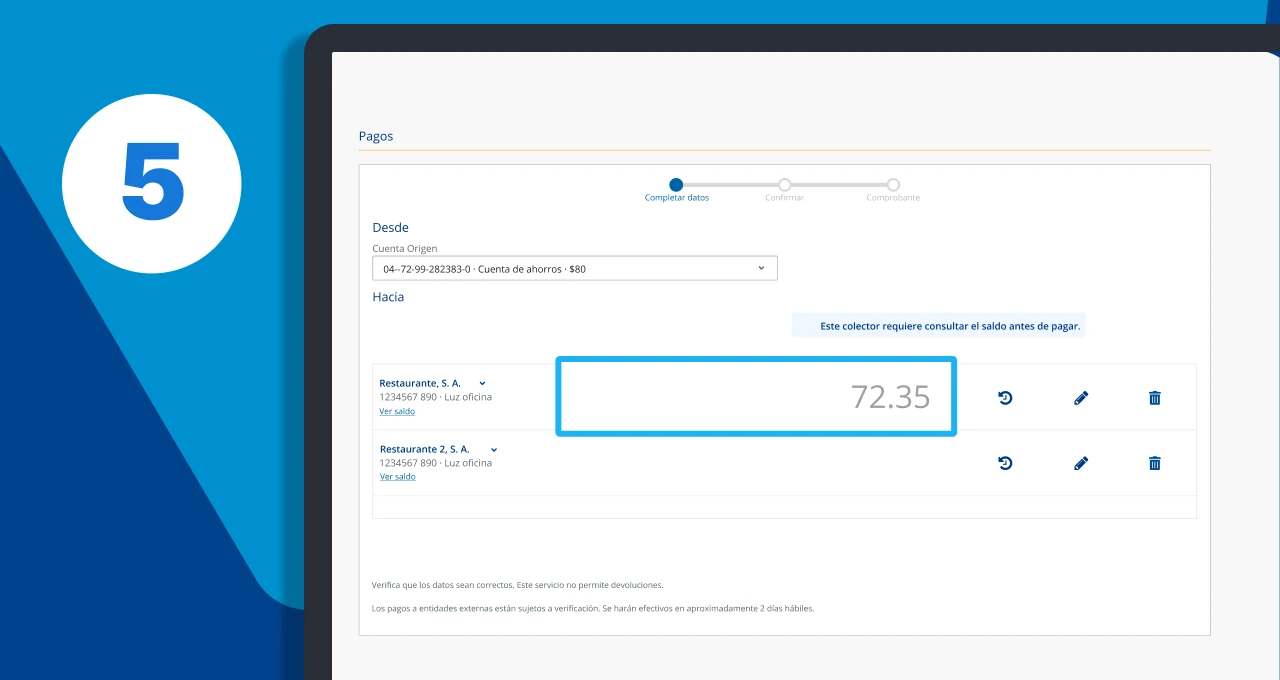Select the Confirmar step circle
1280x680 pixels.
pyautogui.click(x=785, y=184)
